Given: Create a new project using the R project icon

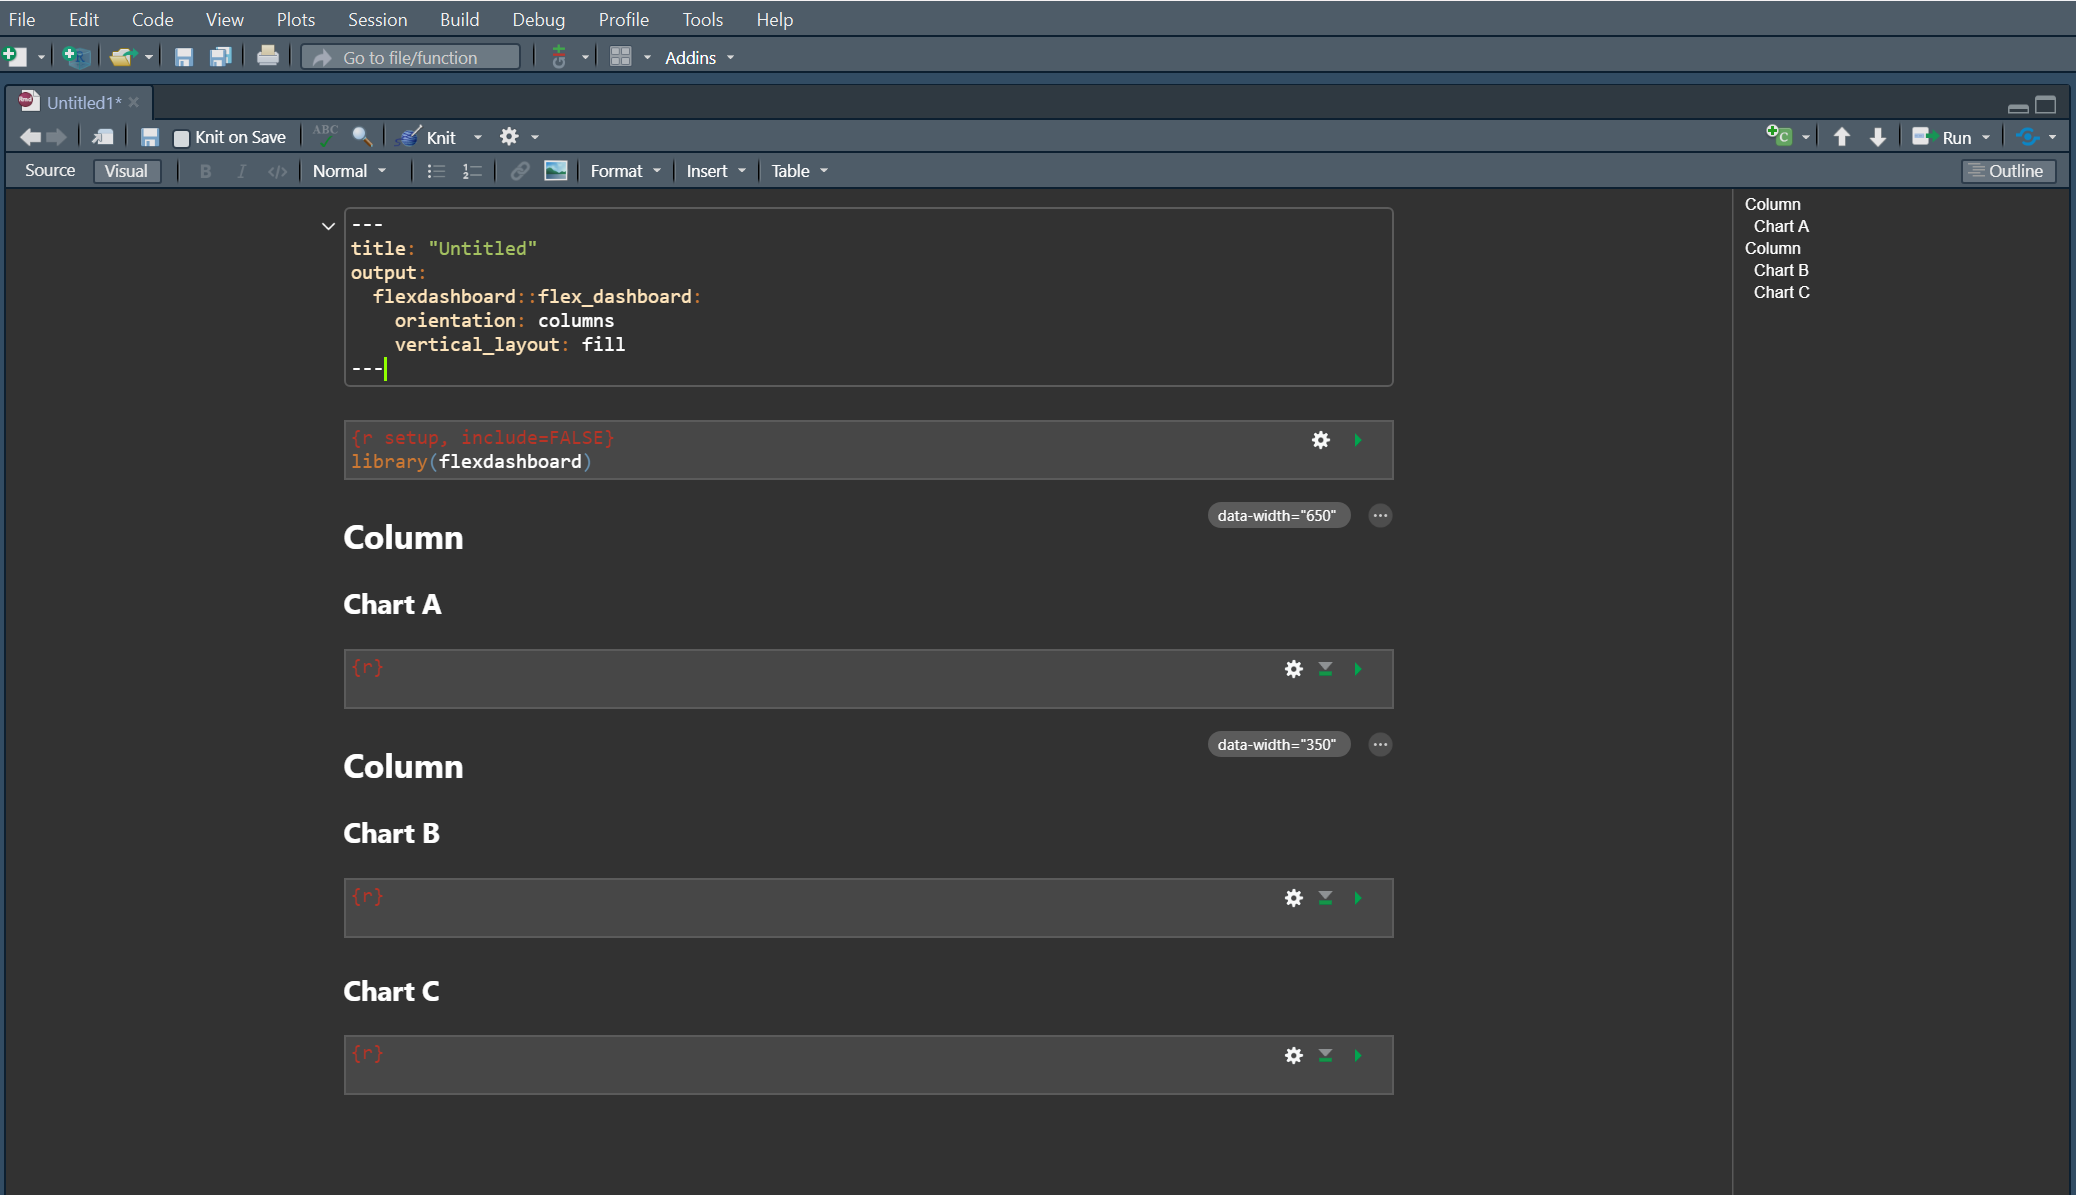Looking at the screenshot, I should pos(75,56).
